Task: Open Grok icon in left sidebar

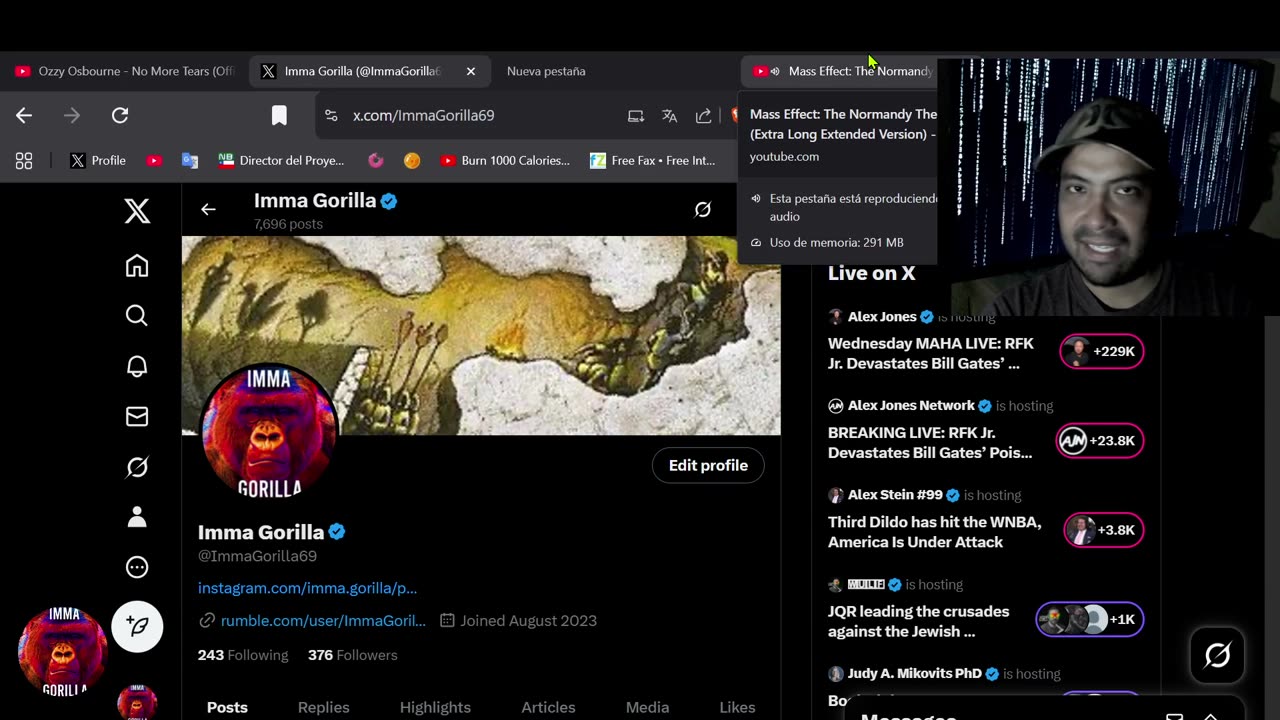Action: [137, 467]
